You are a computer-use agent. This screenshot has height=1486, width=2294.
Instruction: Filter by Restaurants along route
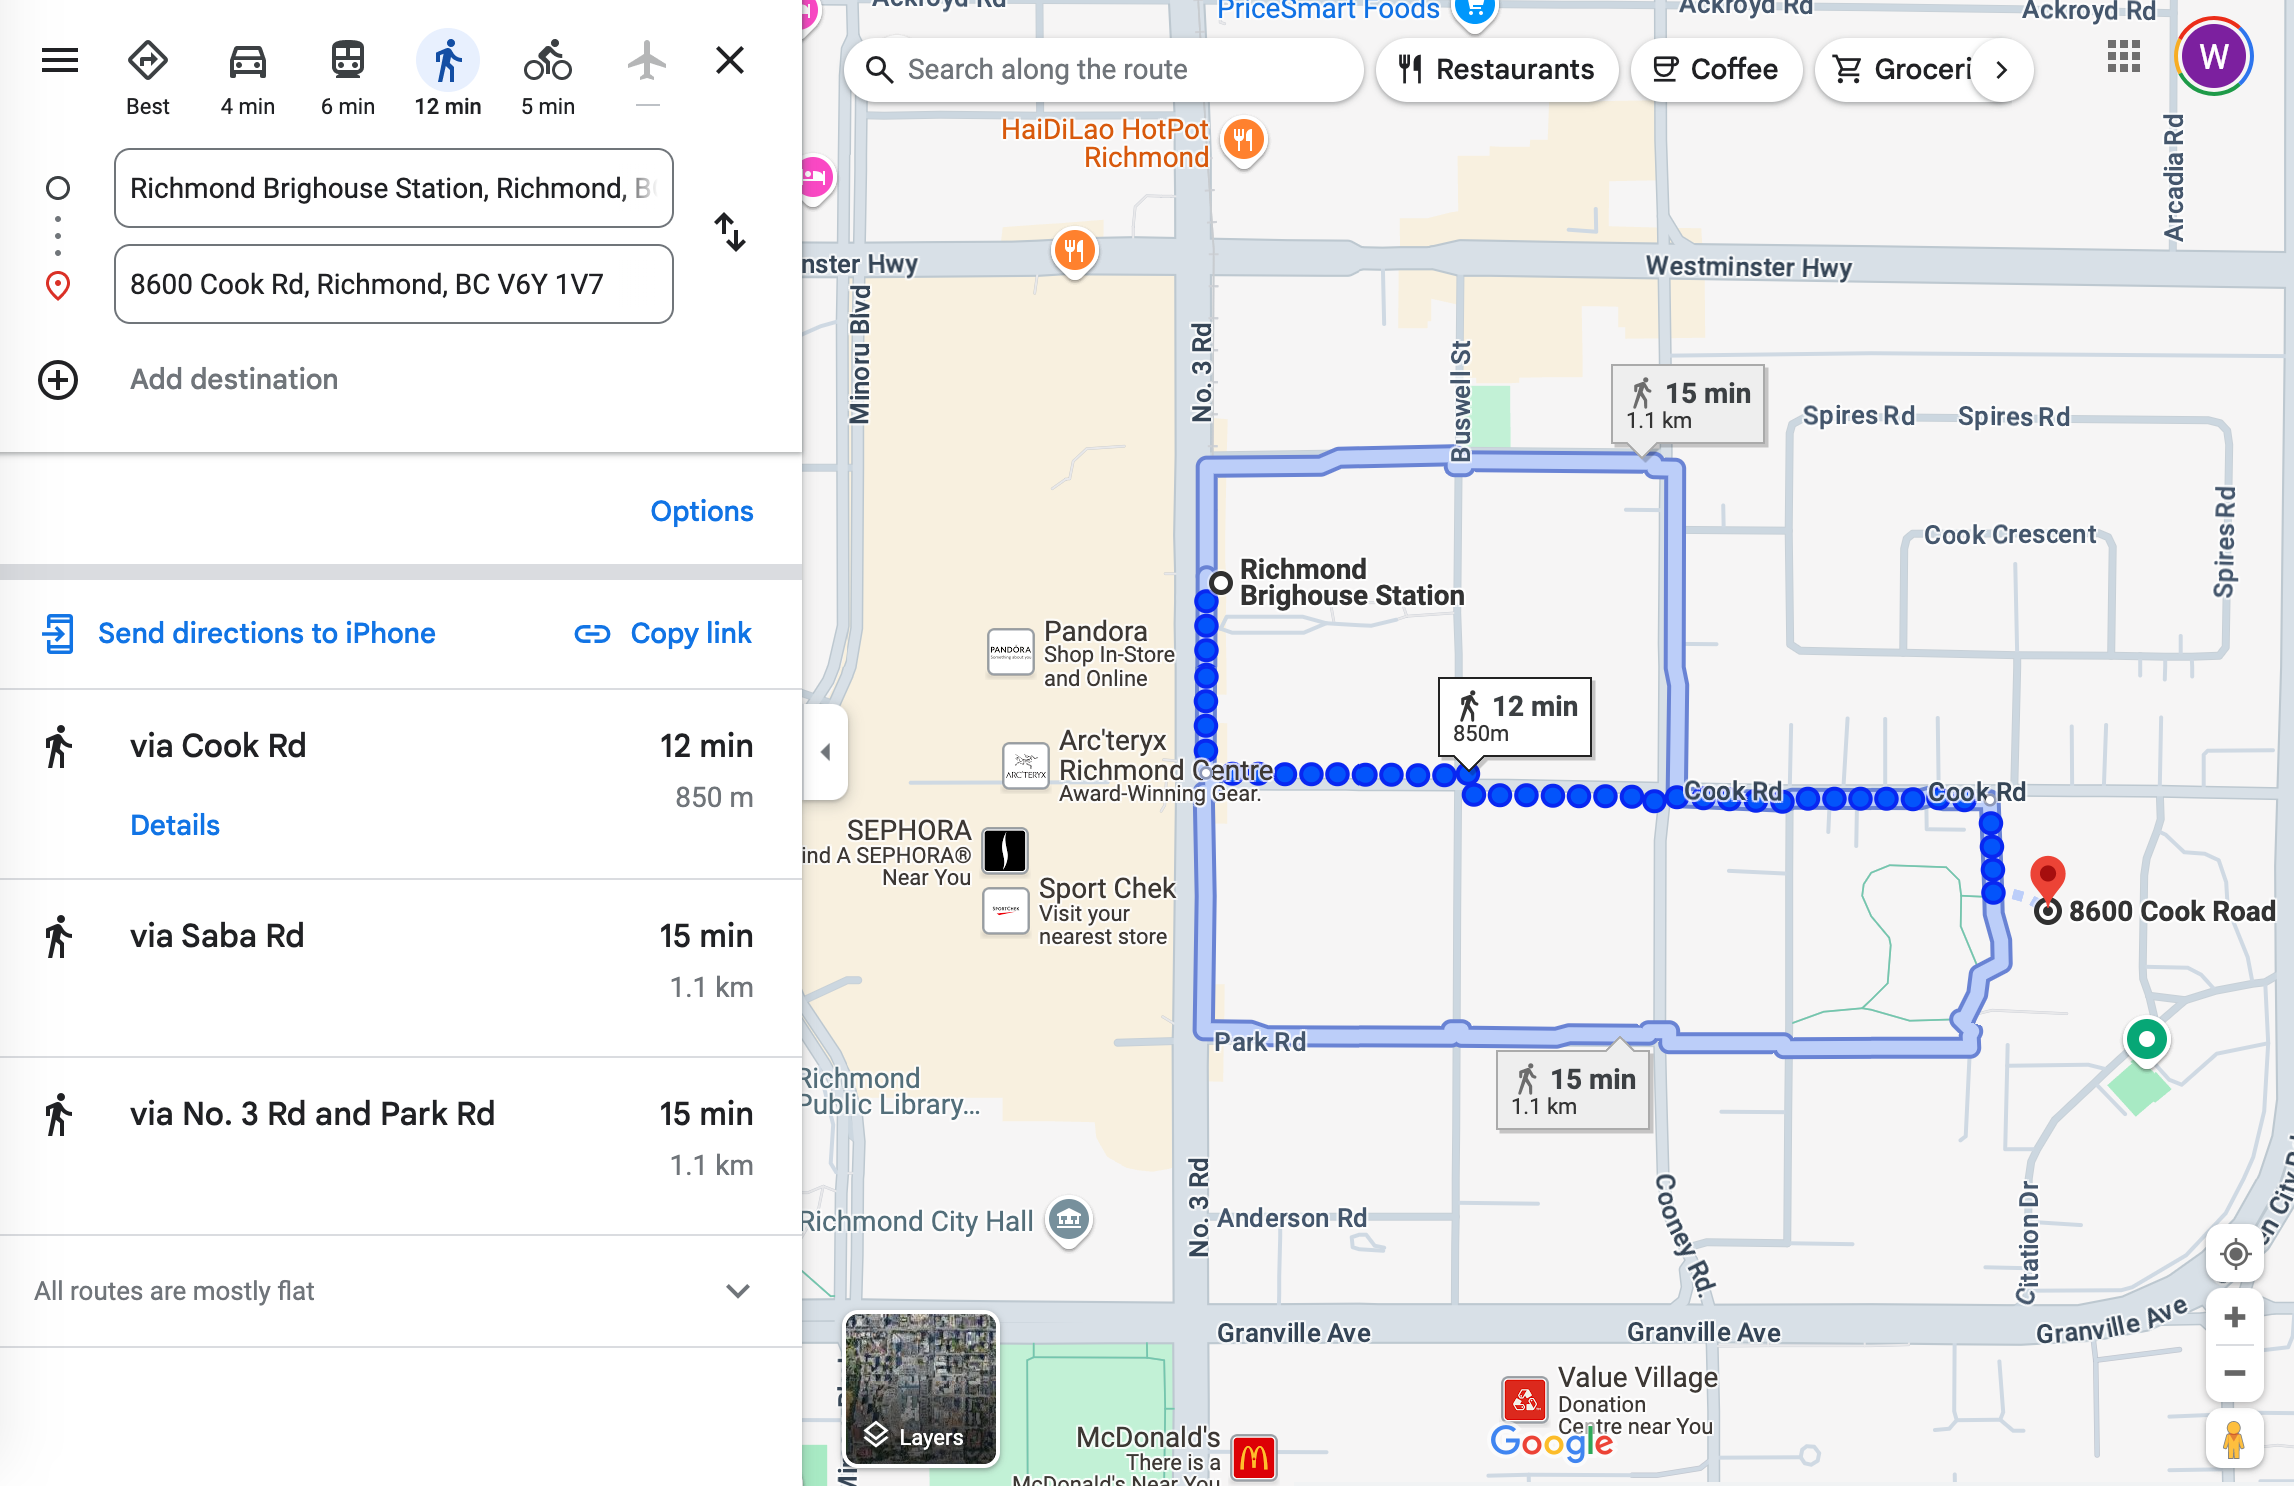tap(1496, 70)
